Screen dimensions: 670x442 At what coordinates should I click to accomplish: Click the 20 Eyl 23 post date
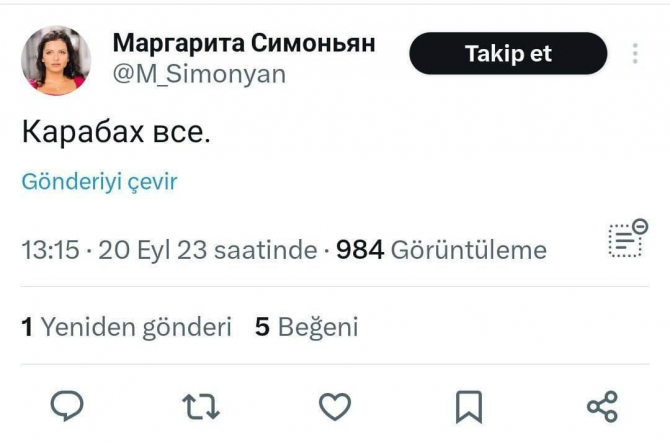click(151, 250)
